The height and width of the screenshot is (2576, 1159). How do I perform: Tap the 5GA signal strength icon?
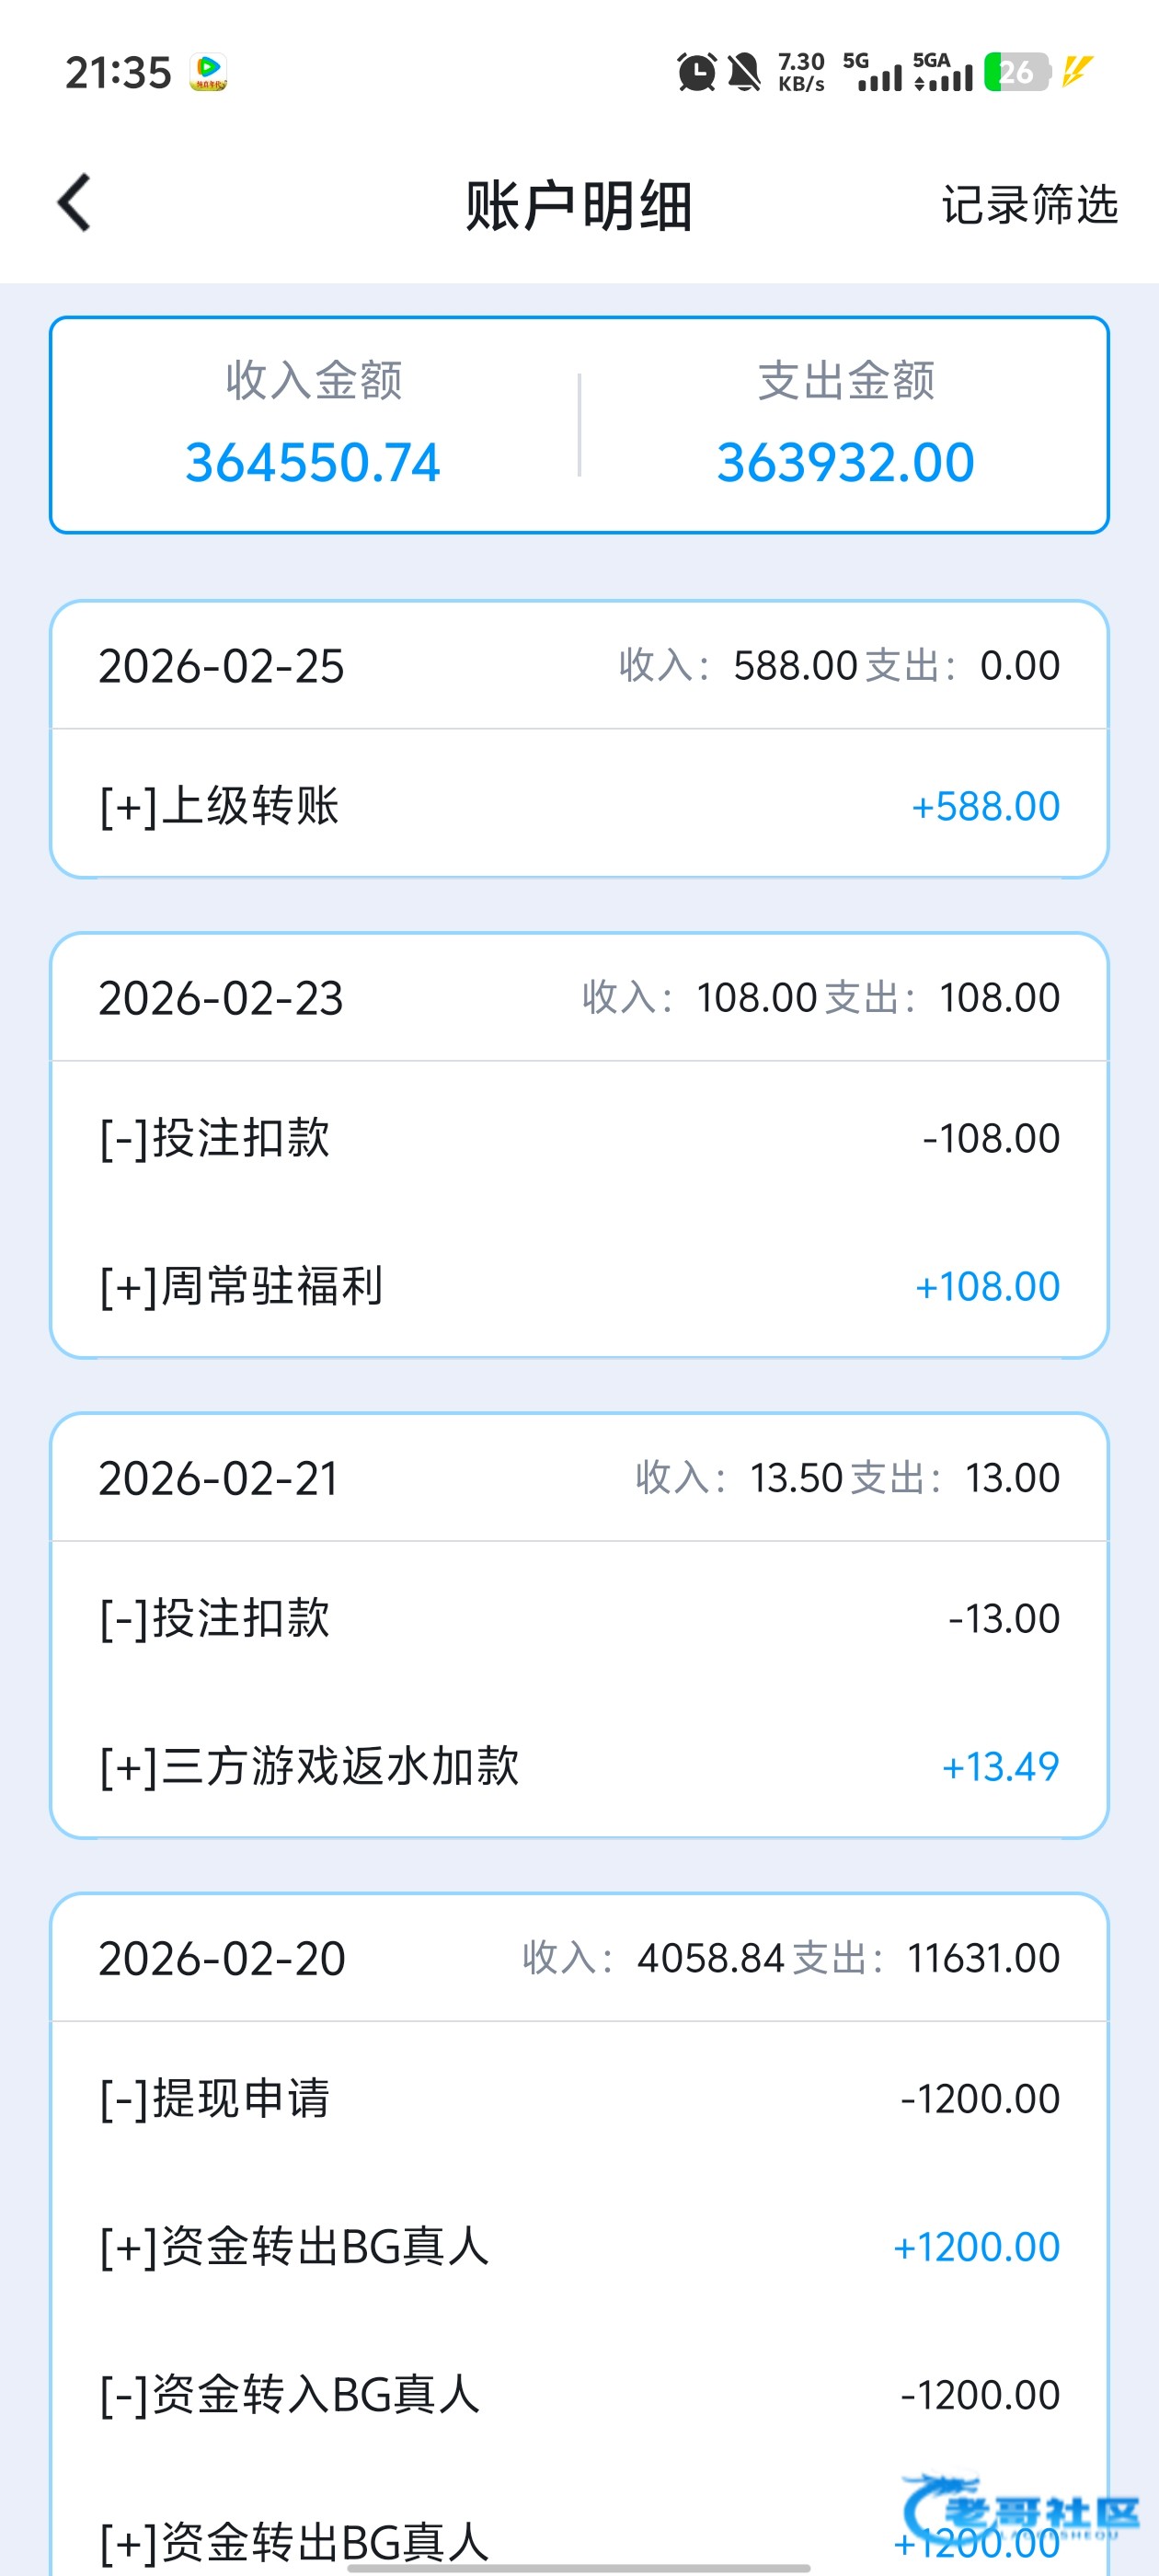click(943, 72)
